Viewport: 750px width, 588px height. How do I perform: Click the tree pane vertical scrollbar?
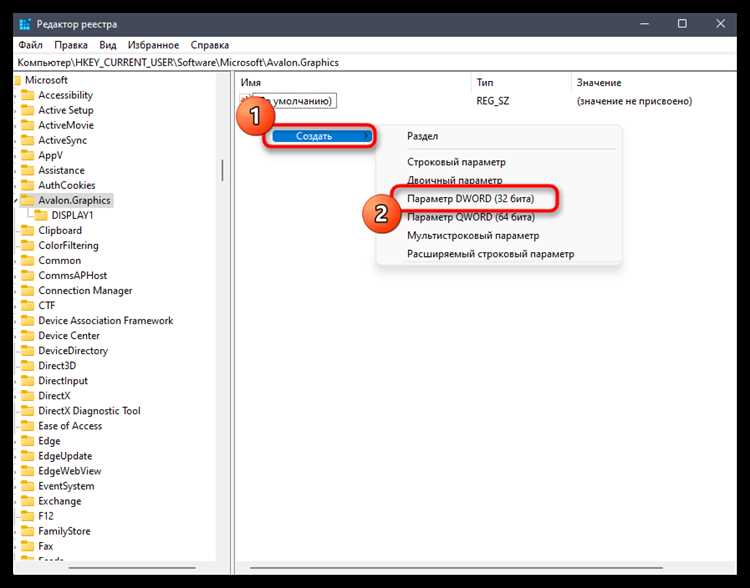point(222,170)
